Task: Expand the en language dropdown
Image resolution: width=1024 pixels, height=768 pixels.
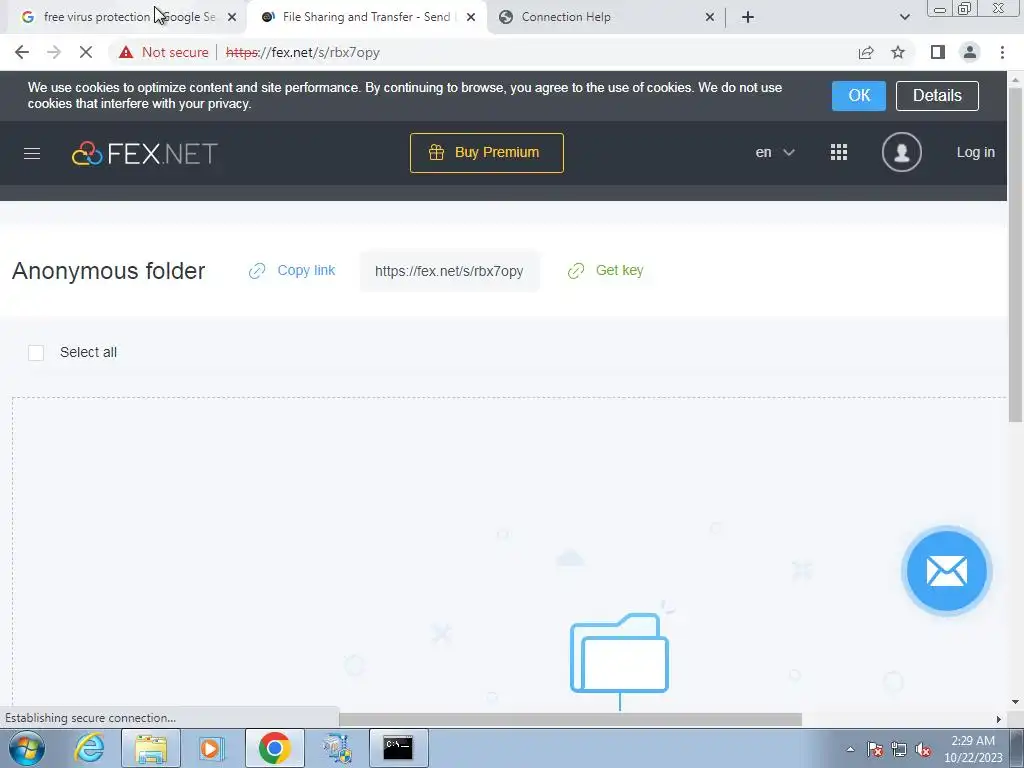Action: [775, 152]
